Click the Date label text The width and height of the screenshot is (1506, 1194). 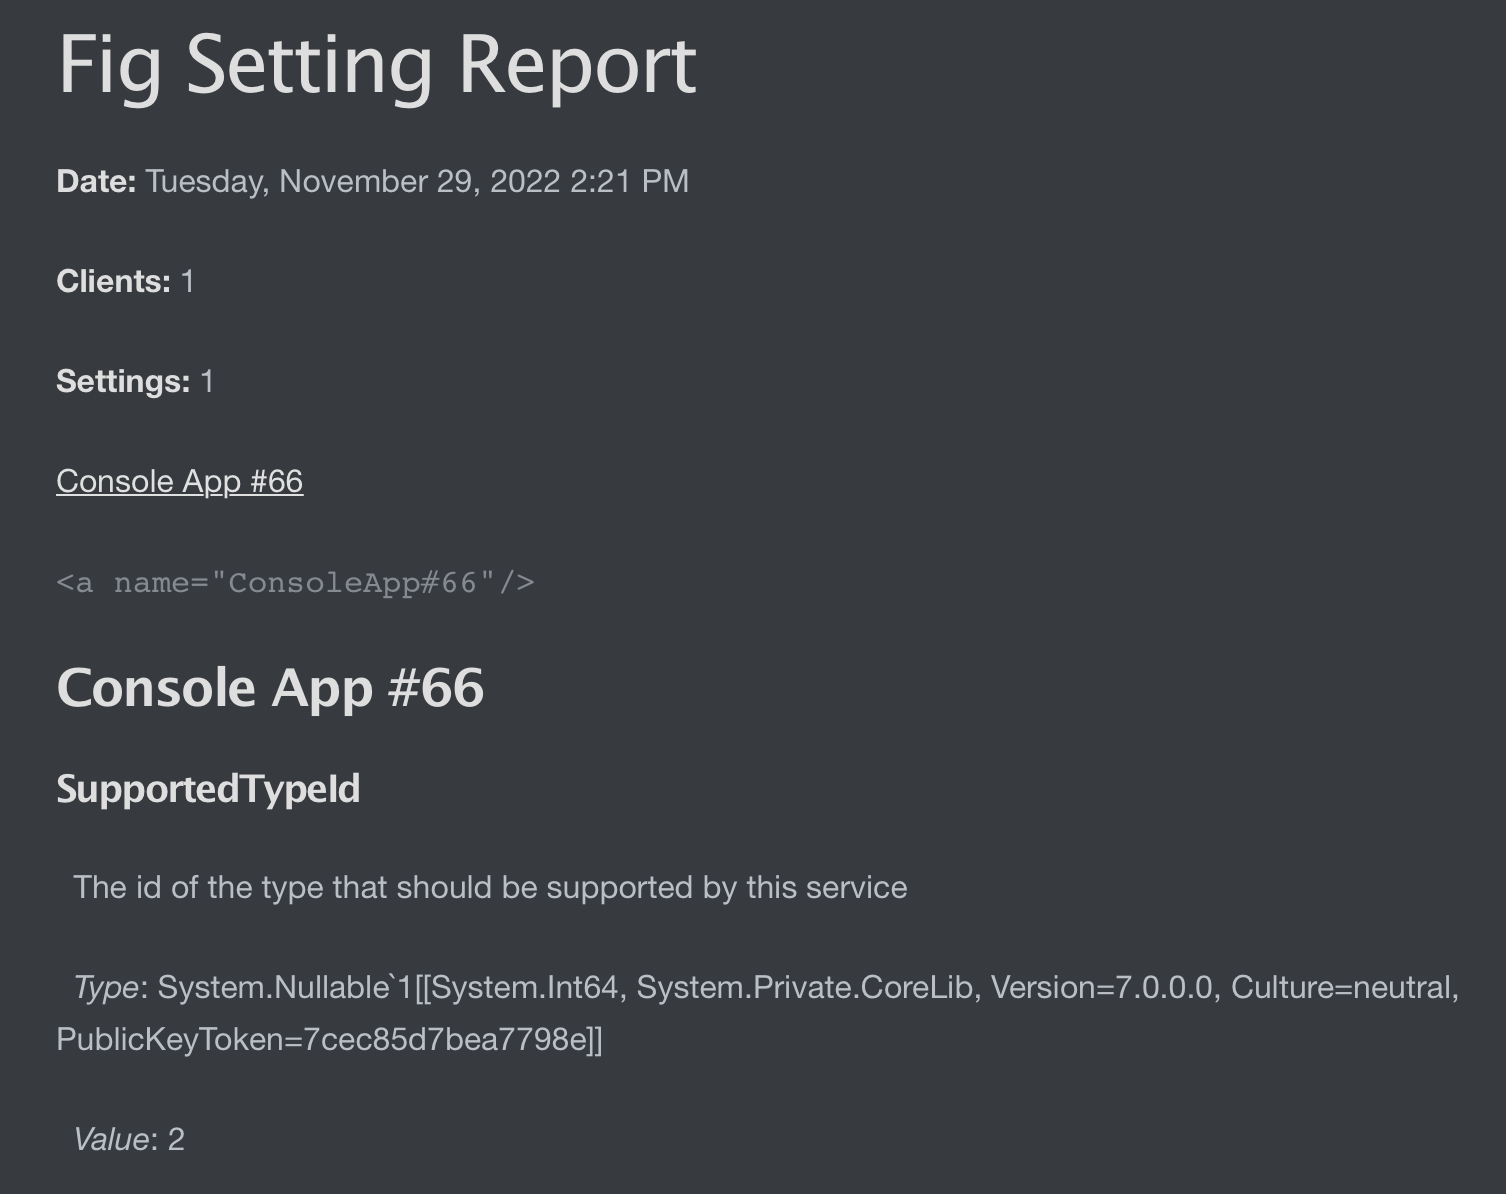(96, 181)
